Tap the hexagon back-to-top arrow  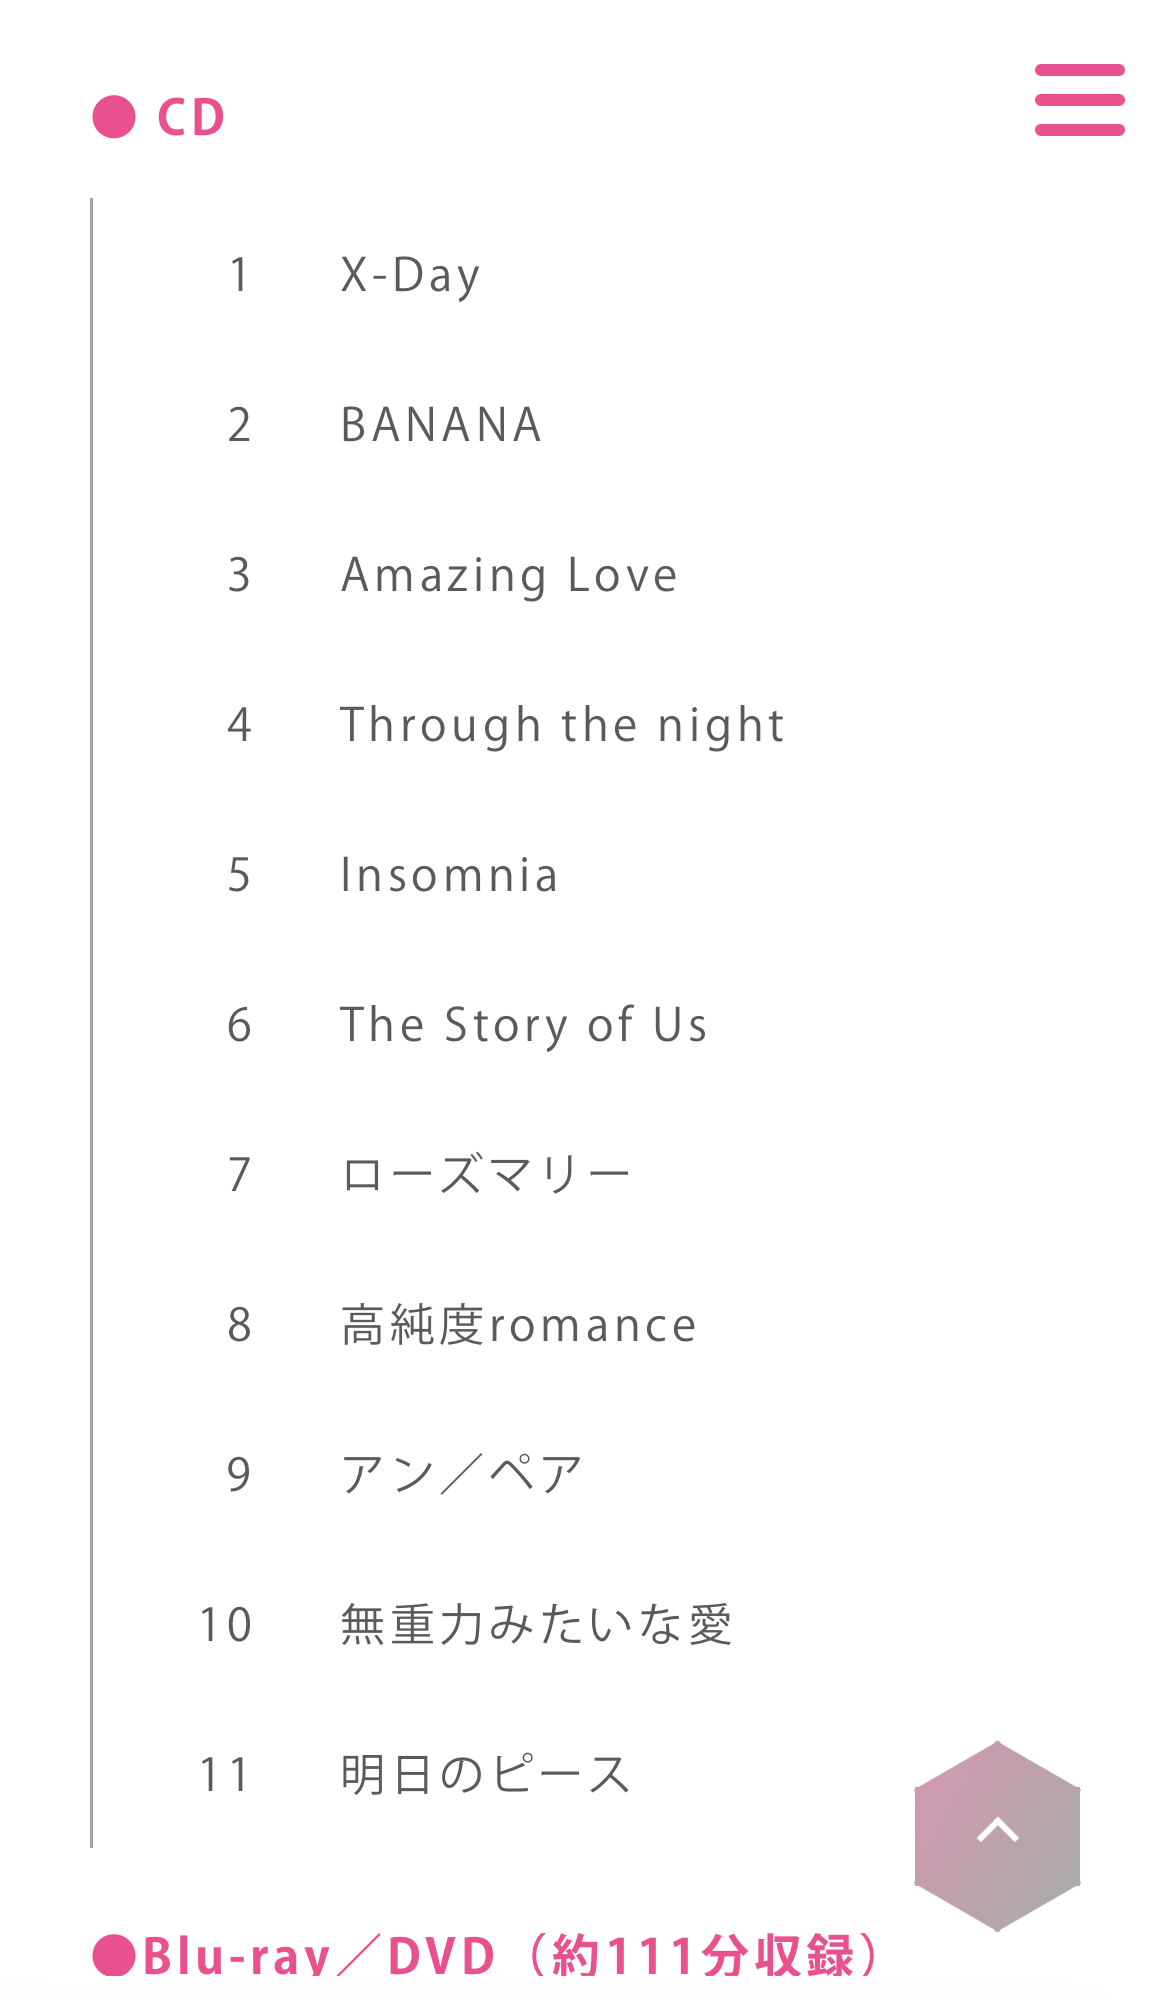point(997,1836)
